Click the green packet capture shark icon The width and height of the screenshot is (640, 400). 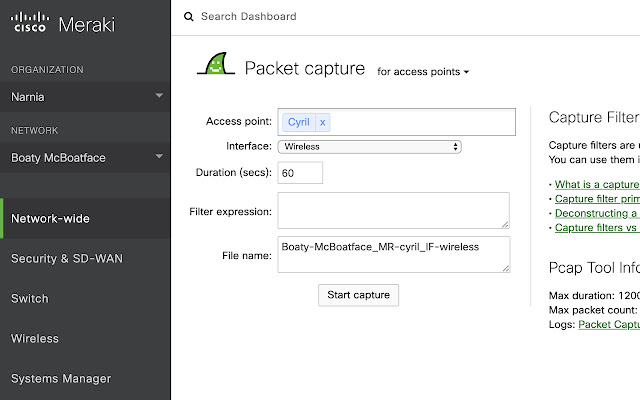[x=216, y=64]
